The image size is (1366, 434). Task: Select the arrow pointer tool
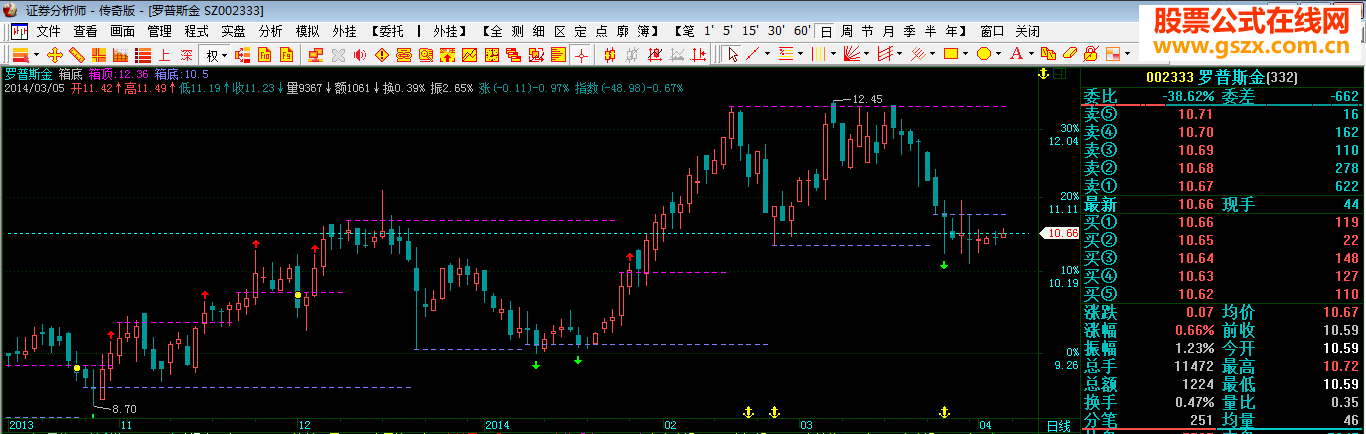733,54
